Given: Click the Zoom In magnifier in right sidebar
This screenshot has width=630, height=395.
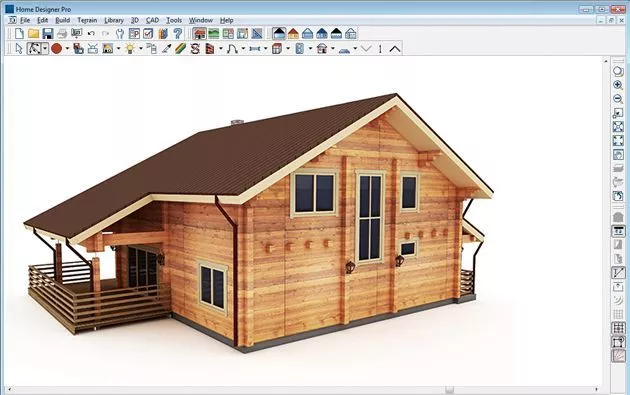Looking at the screenshot, I should (618, 85).
